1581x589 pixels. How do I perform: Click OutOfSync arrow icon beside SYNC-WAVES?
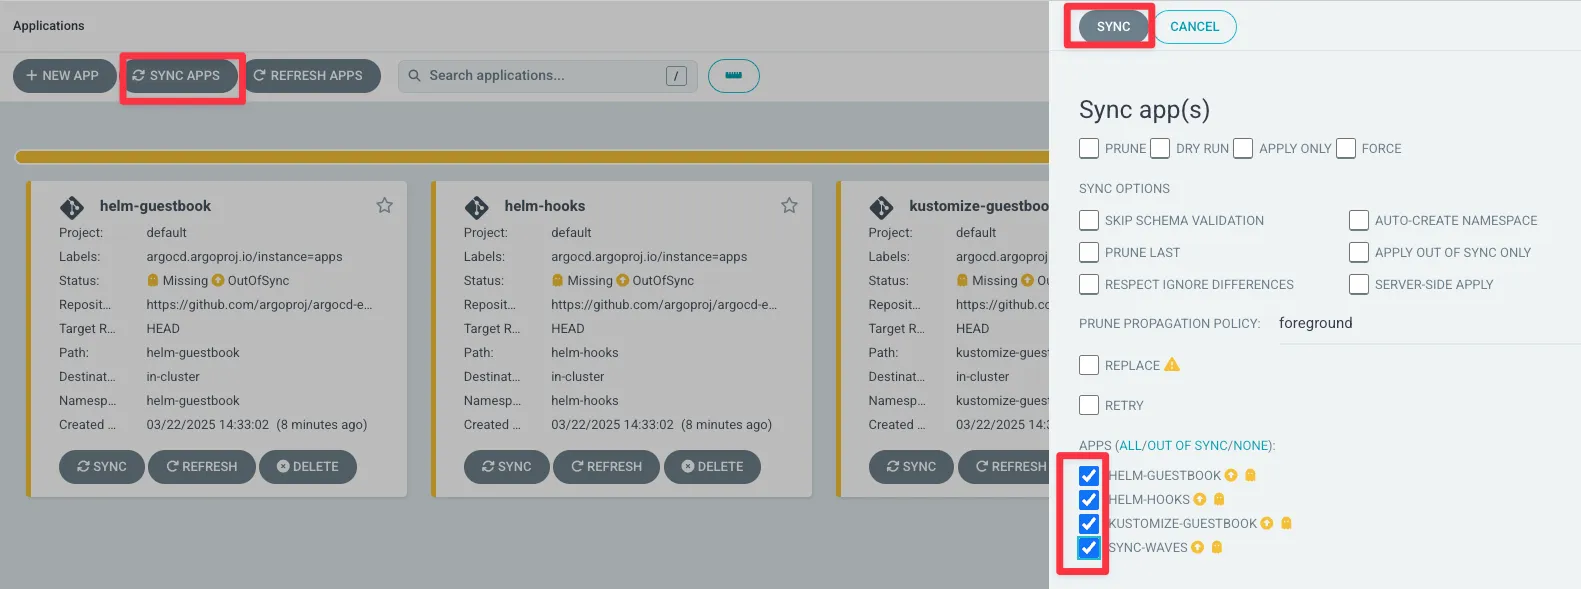(x=1198, y=547)
